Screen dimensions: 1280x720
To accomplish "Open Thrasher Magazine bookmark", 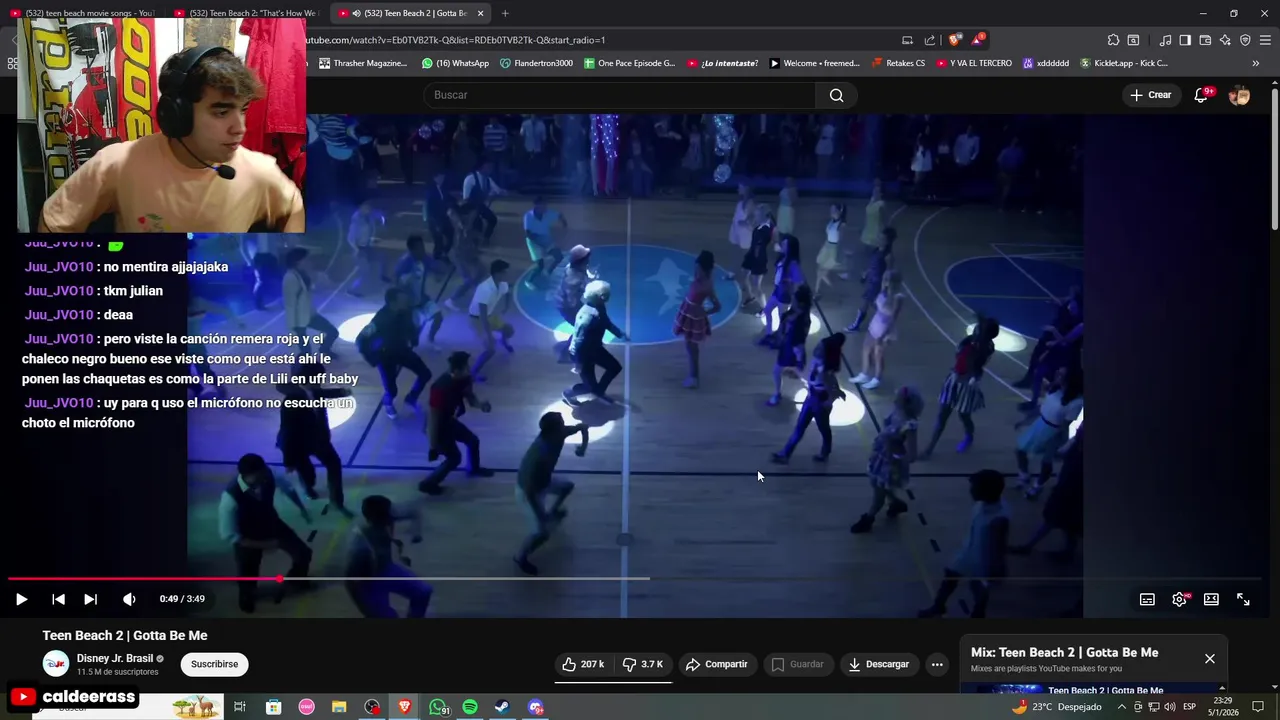I will tap(363, 63).
